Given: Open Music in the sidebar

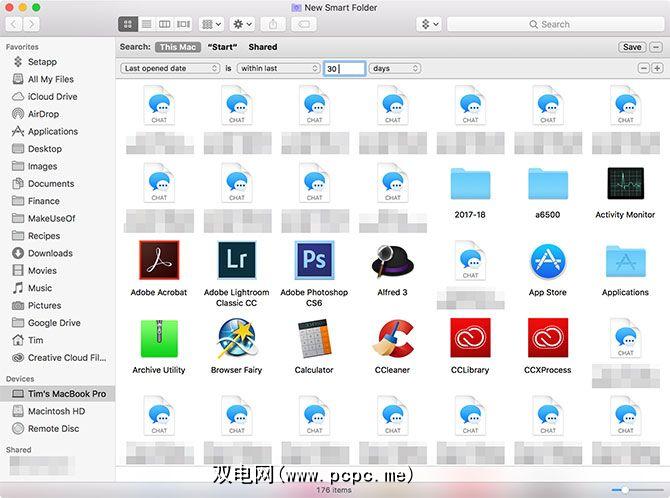Looking at the screenshot, I should pyautogui.click(x=32, y=288).
